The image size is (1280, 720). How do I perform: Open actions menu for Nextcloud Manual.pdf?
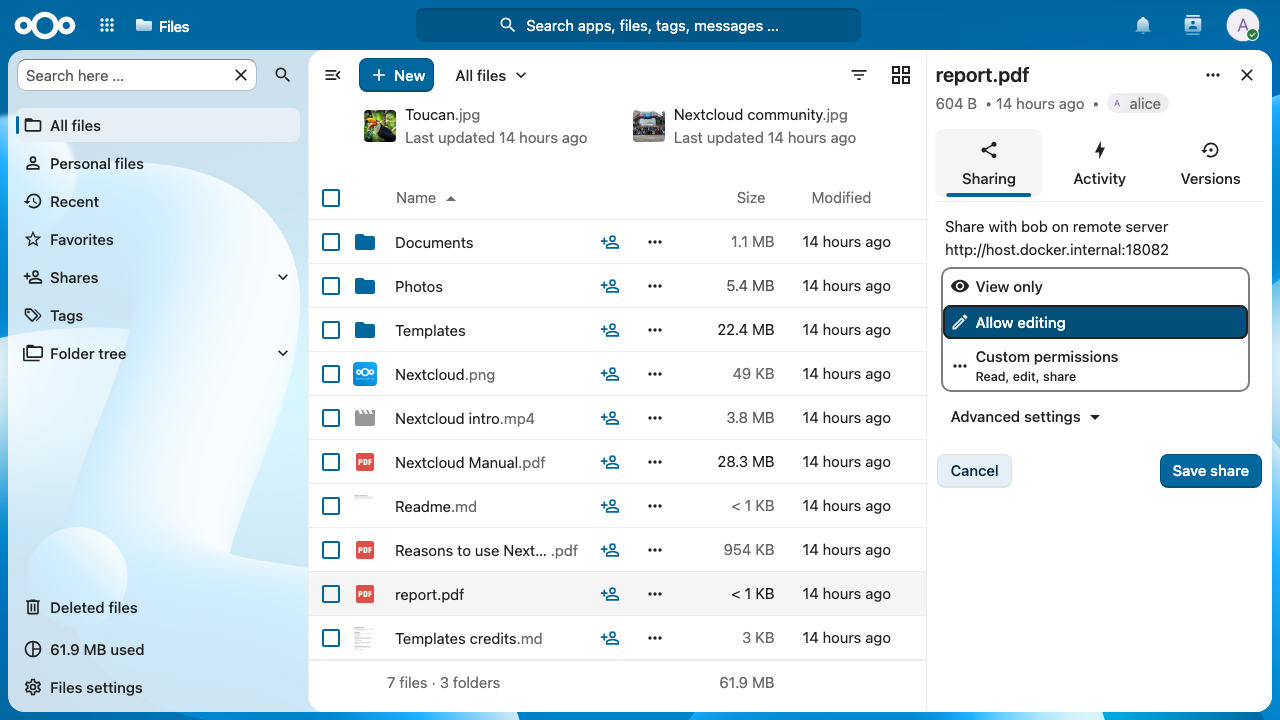tap(655, 462)
